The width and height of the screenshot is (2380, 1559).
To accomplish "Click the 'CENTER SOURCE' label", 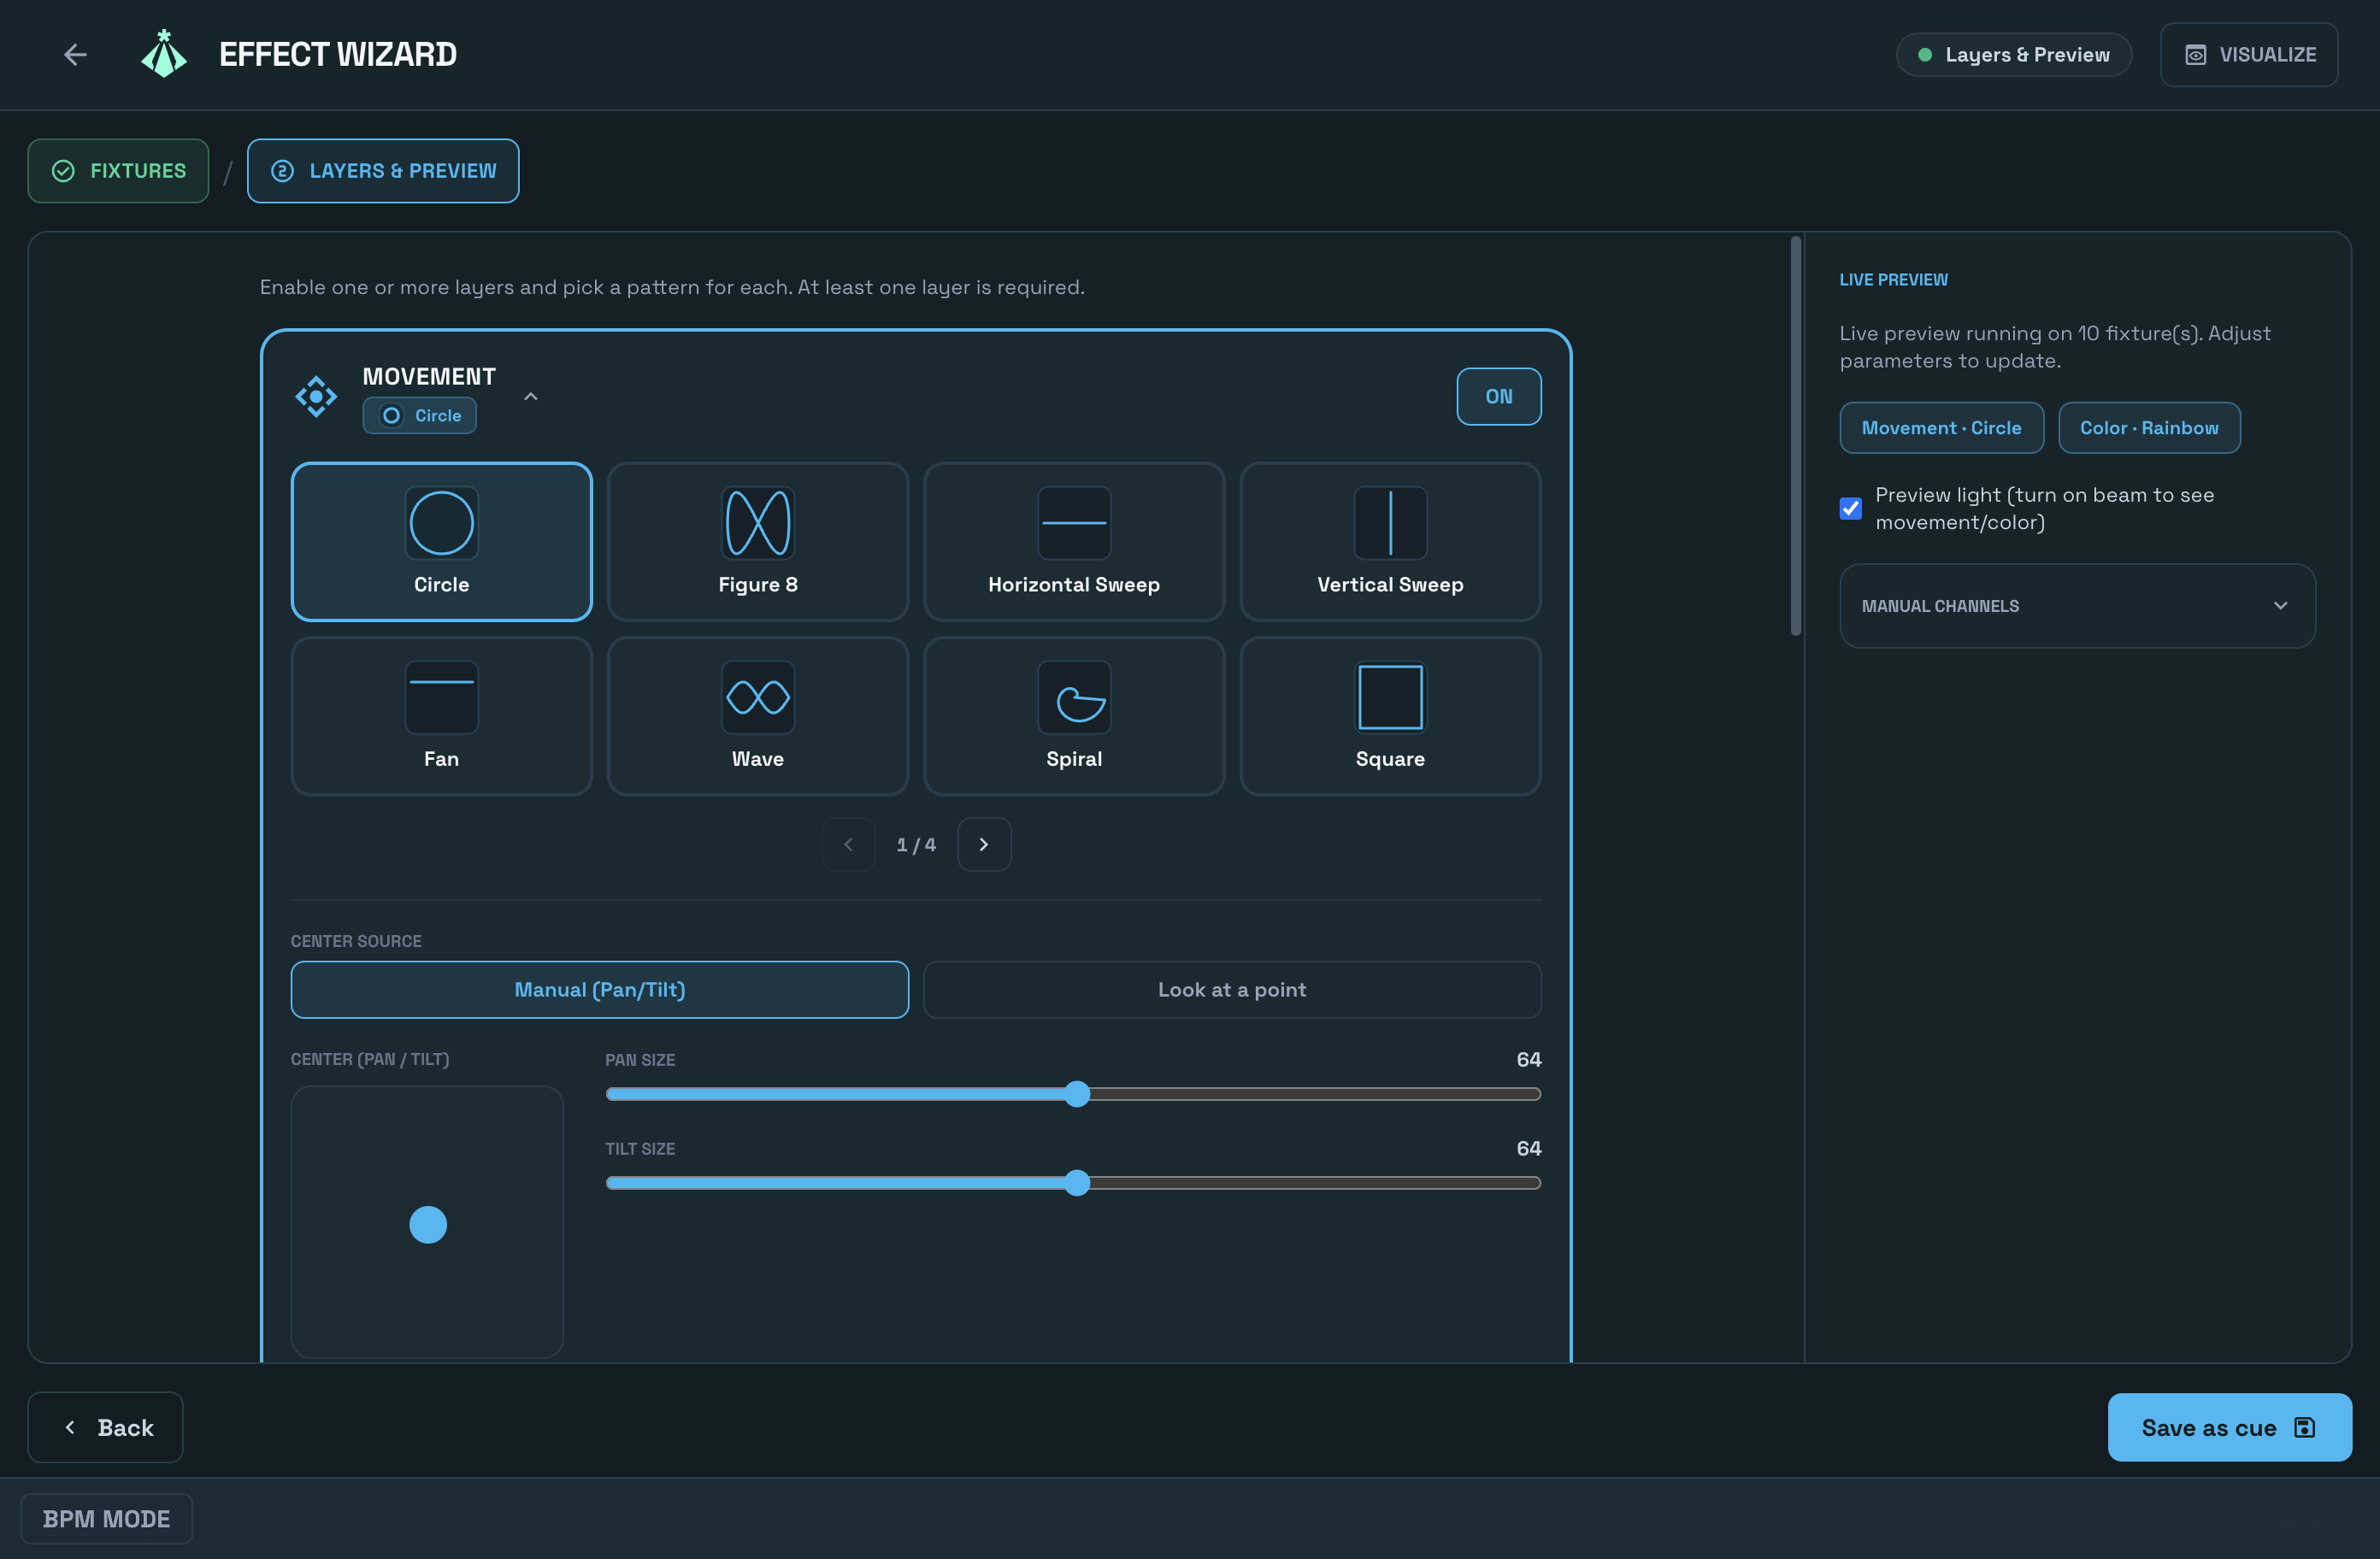I will click(356, 941).
